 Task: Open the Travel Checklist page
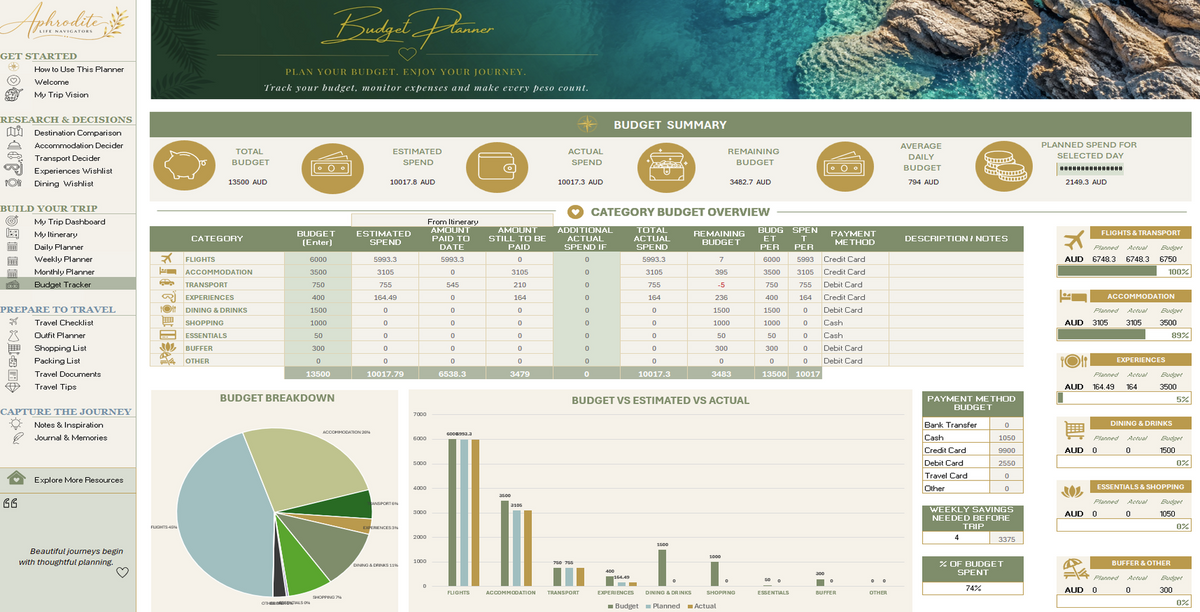coord(64,323)
